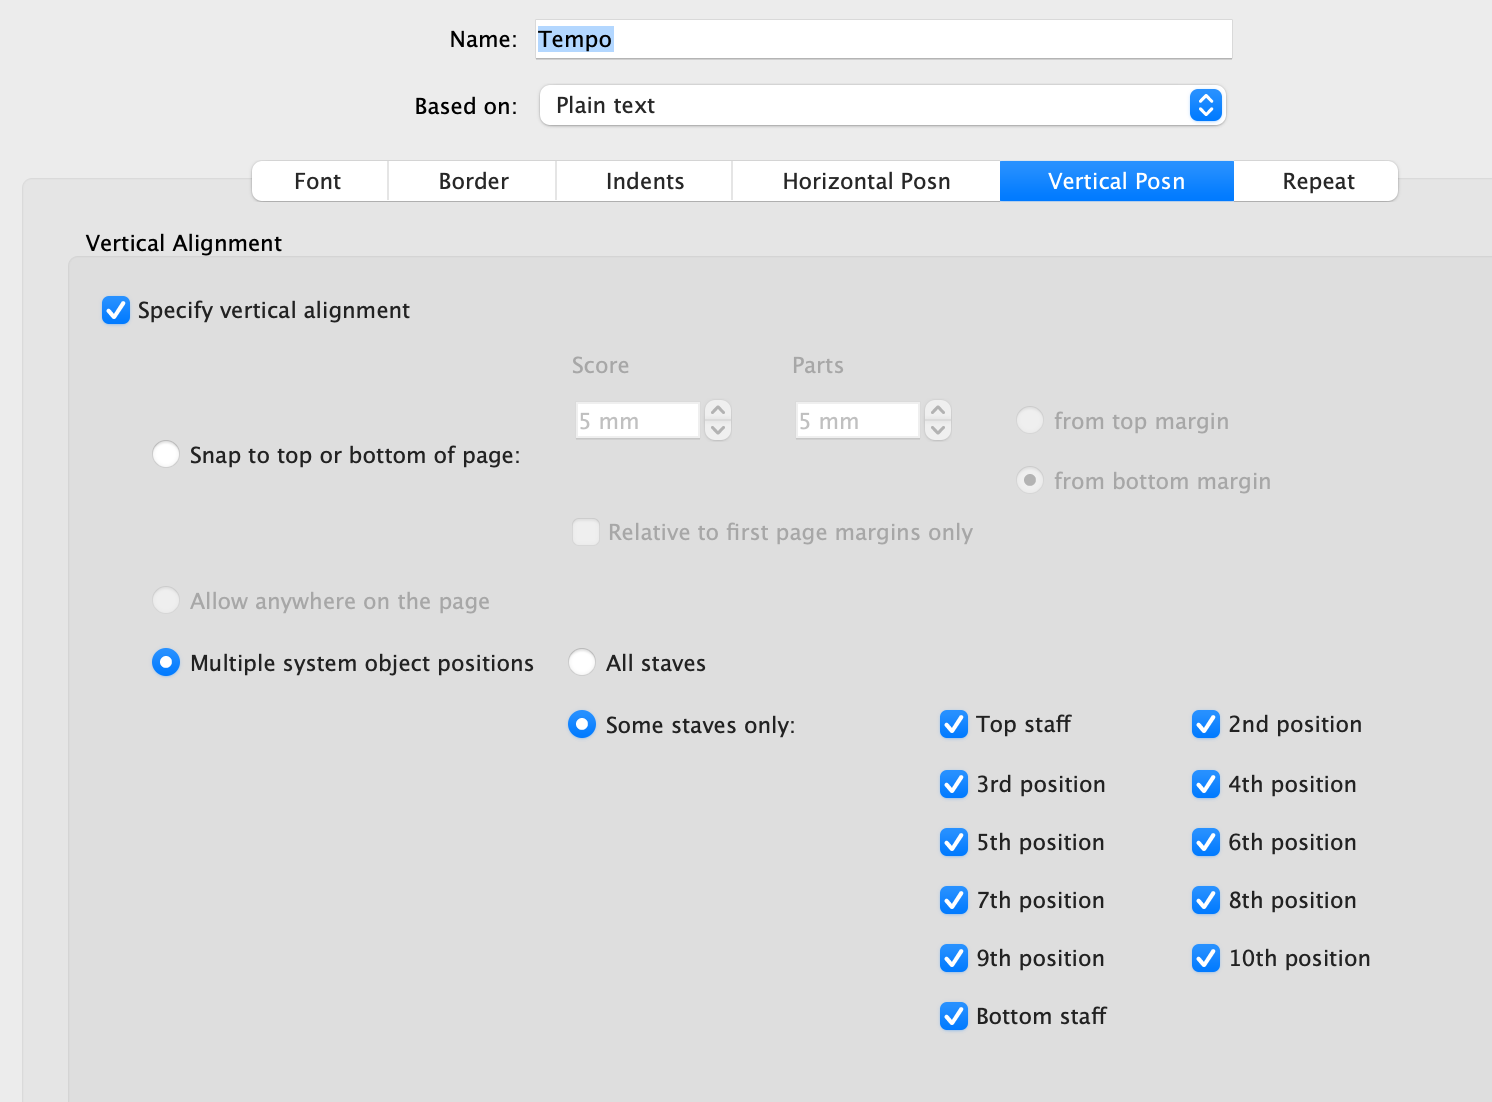Open the Border tab
This screenshot has width=1492, height=1102.
coord(472,181)
